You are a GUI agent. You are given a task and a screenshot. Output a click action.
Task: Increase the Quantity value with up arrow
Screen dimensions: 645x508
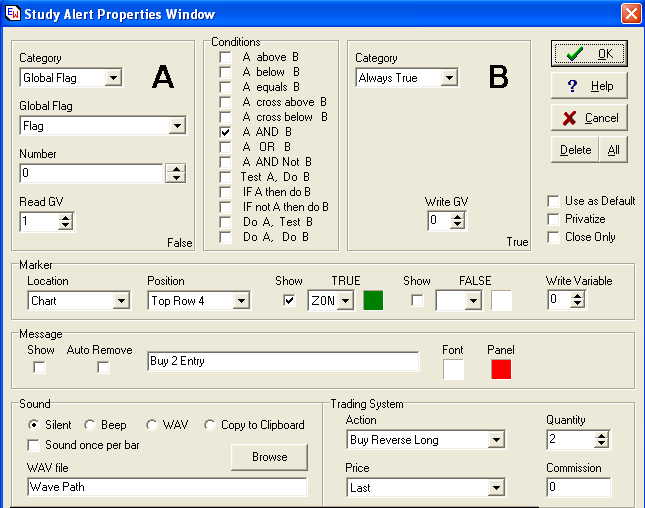[x=601, y=435]
